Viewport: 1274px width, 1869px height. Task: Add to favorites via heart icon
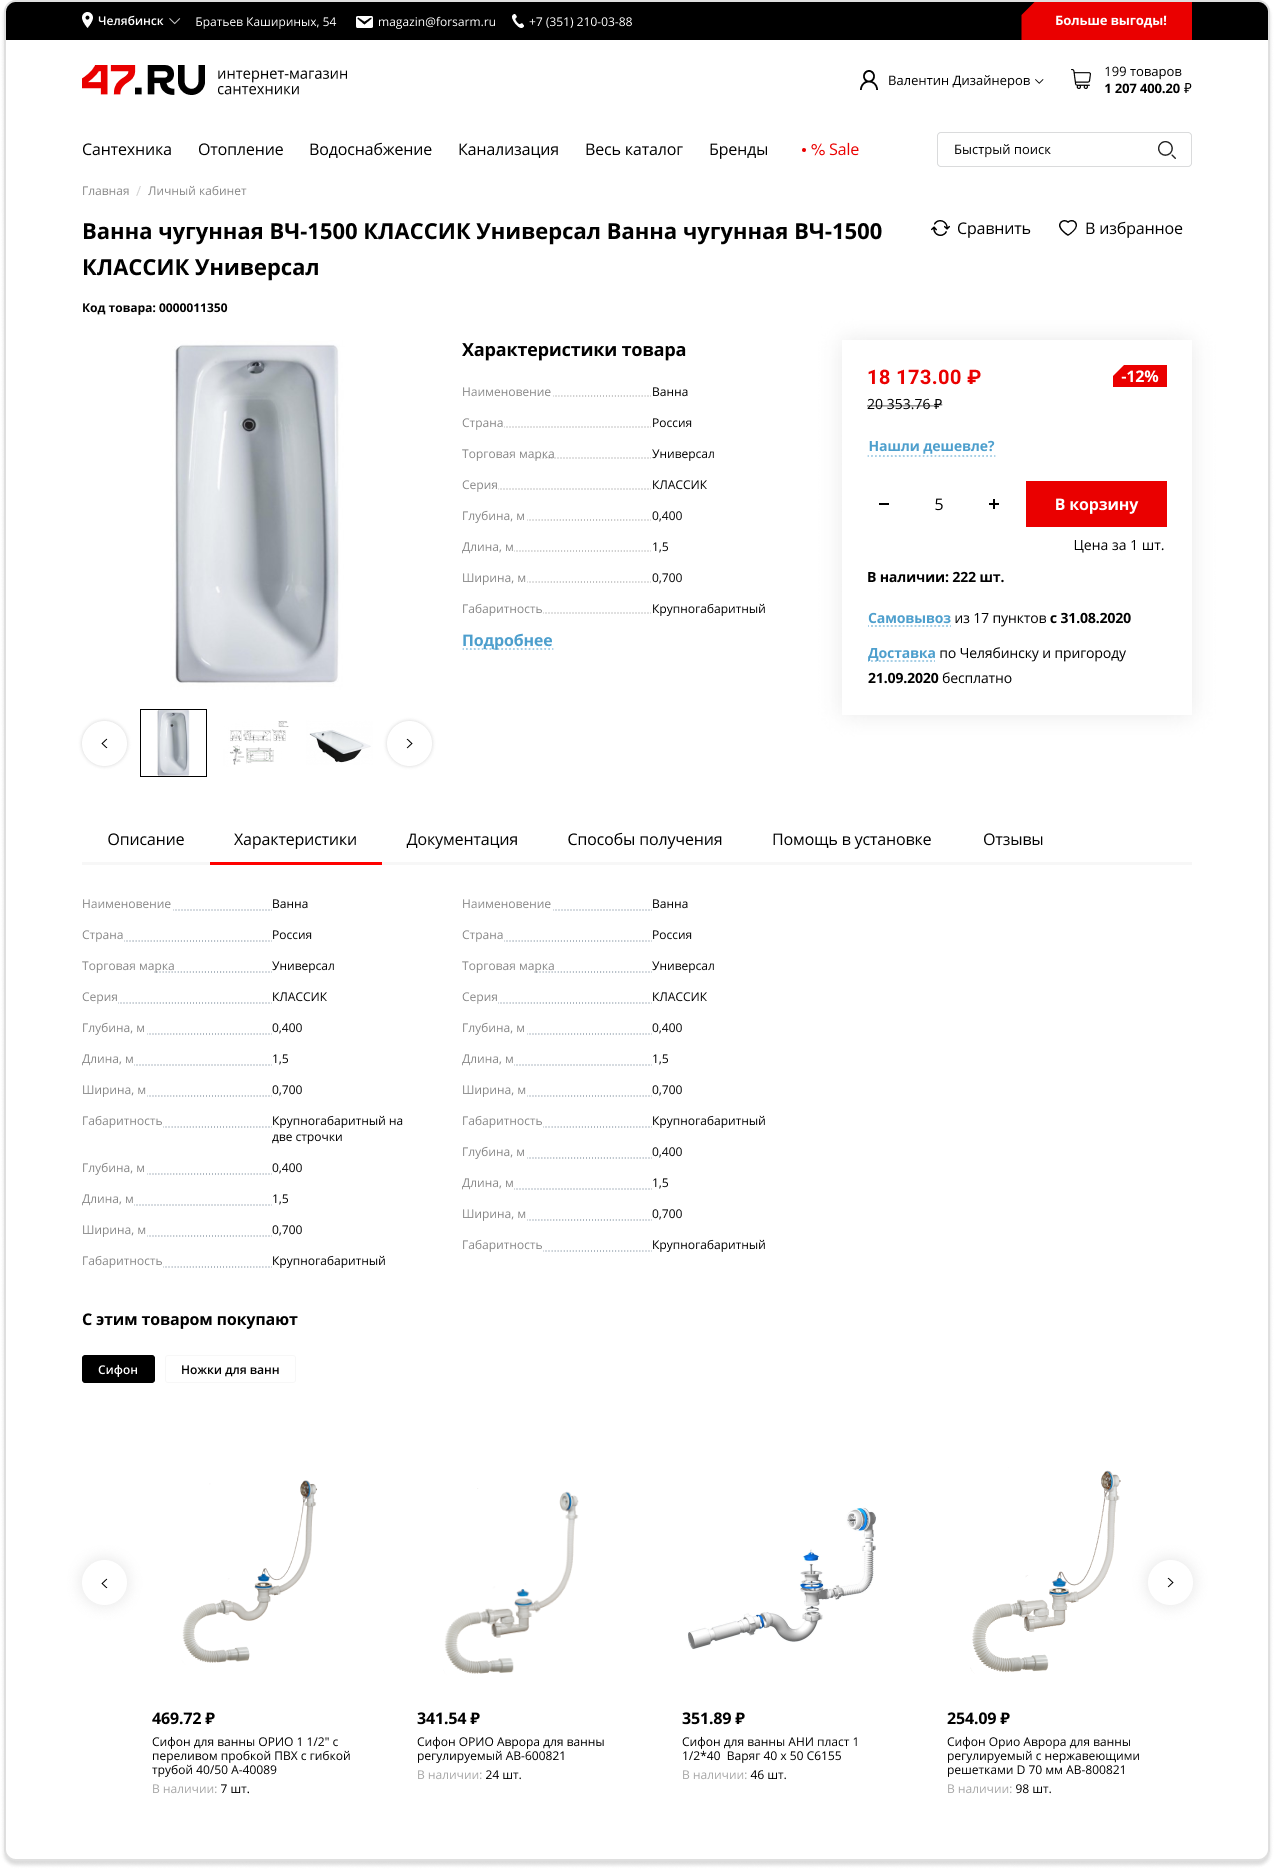[1068, 228]
